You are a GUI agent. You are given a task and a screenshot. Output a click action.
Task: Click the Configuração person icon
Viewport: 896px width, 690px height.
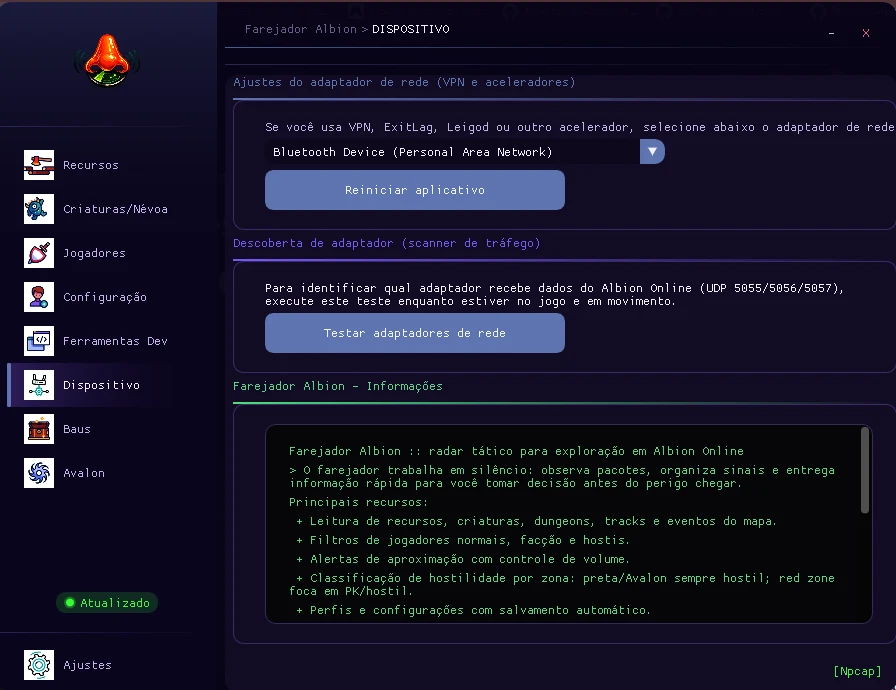click(39, 297)
